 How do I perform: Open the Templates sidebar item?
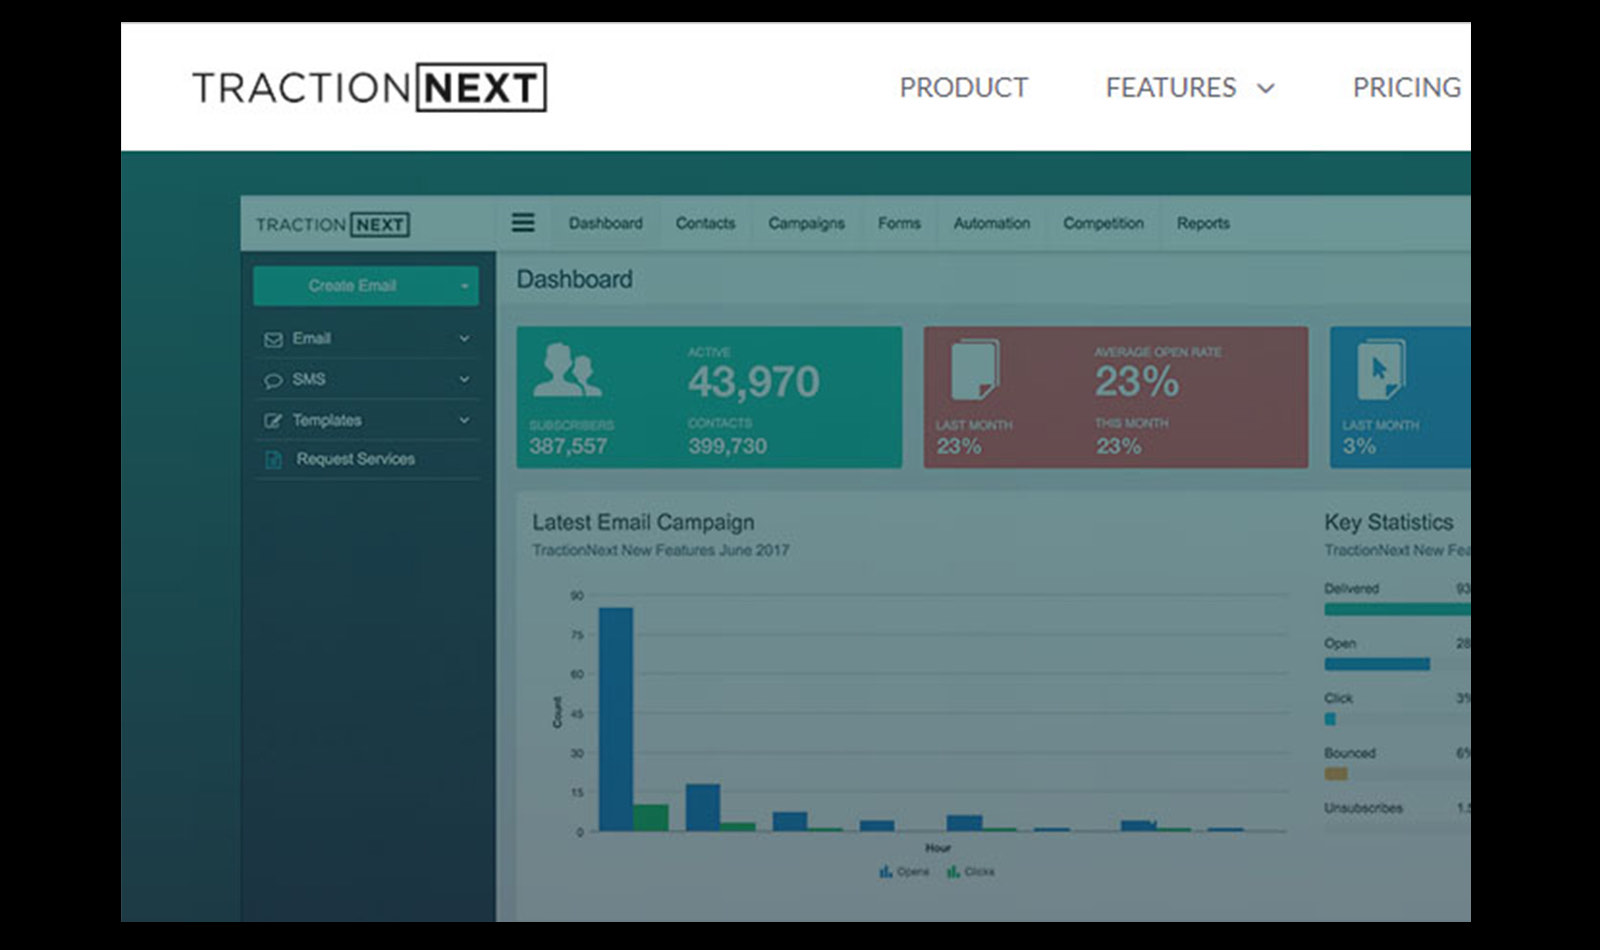point(366,421)
